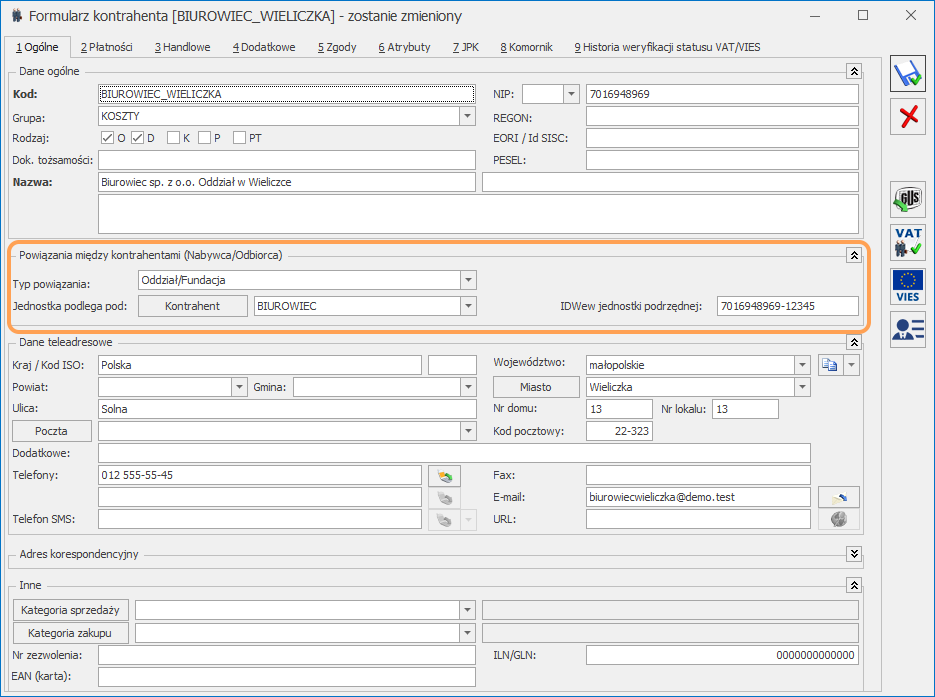935x697 pixels.
Task: Toggle the D checkbox in Rodzaj
Action: [138, 138]
